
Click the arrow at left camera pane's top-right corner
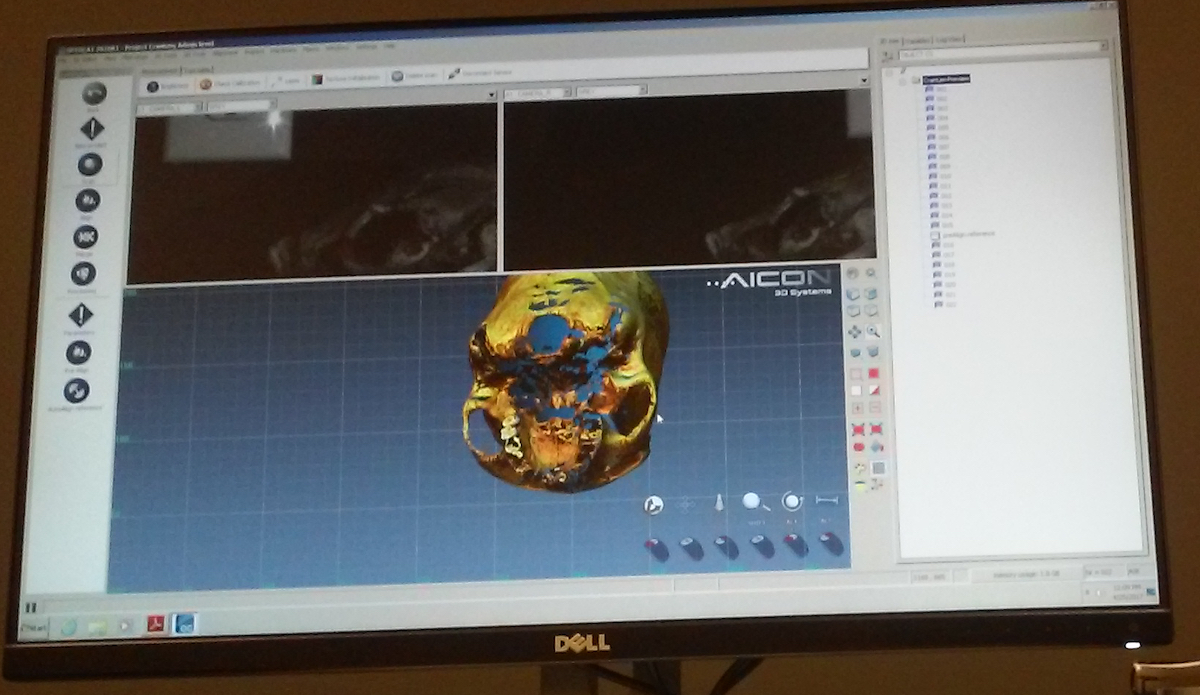[491, 95]
